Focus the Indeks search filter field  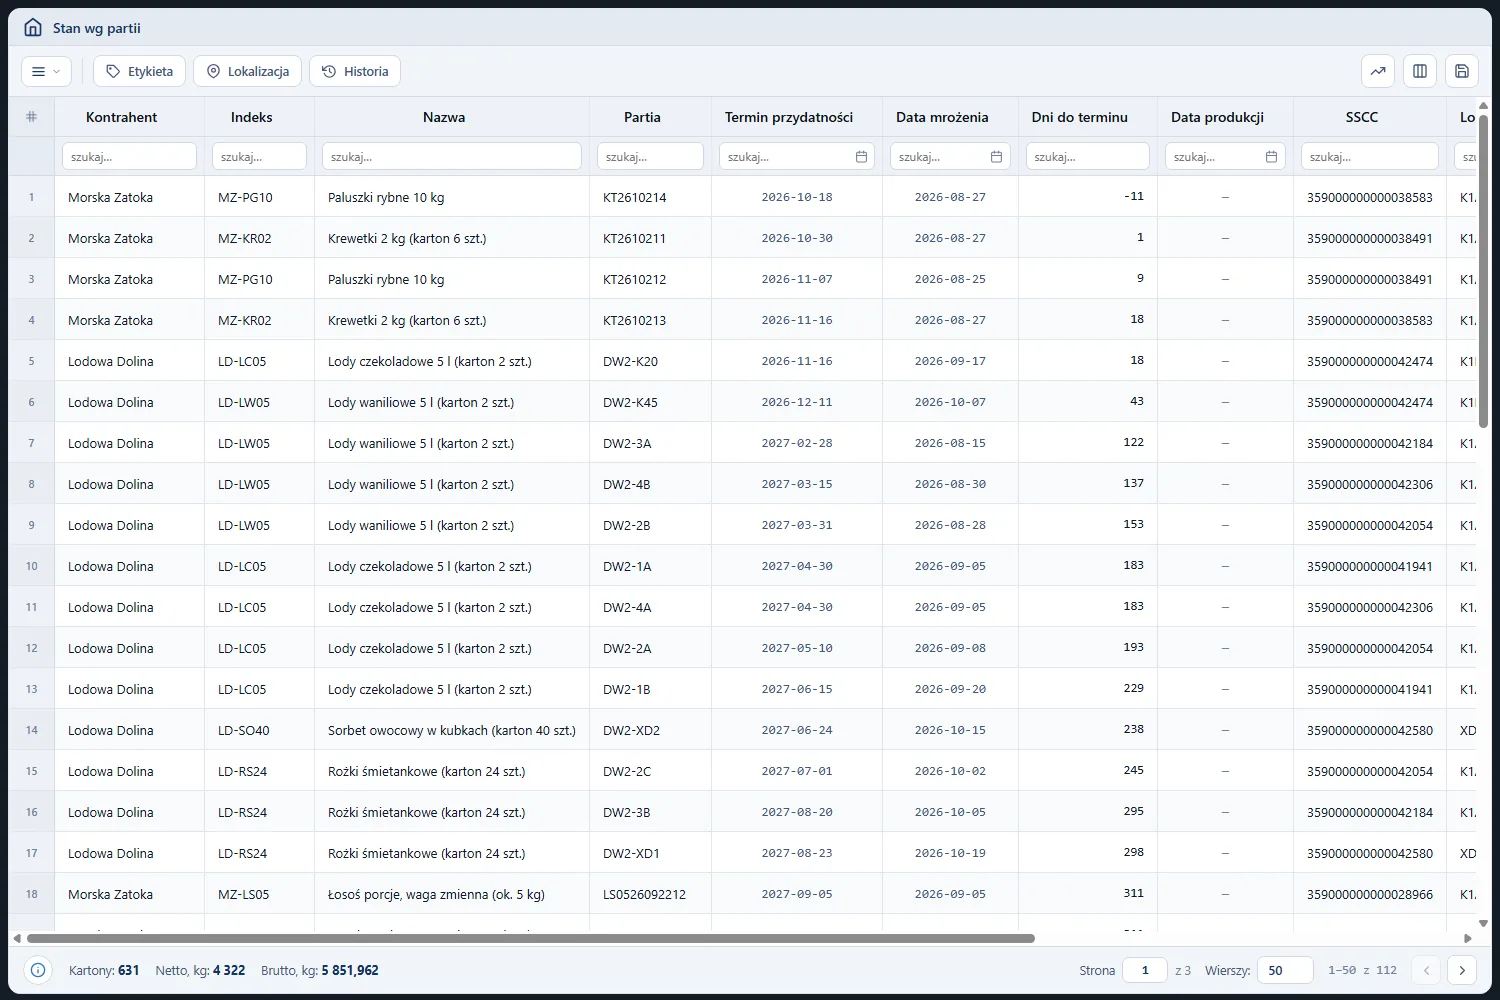(x=259, y=157)
